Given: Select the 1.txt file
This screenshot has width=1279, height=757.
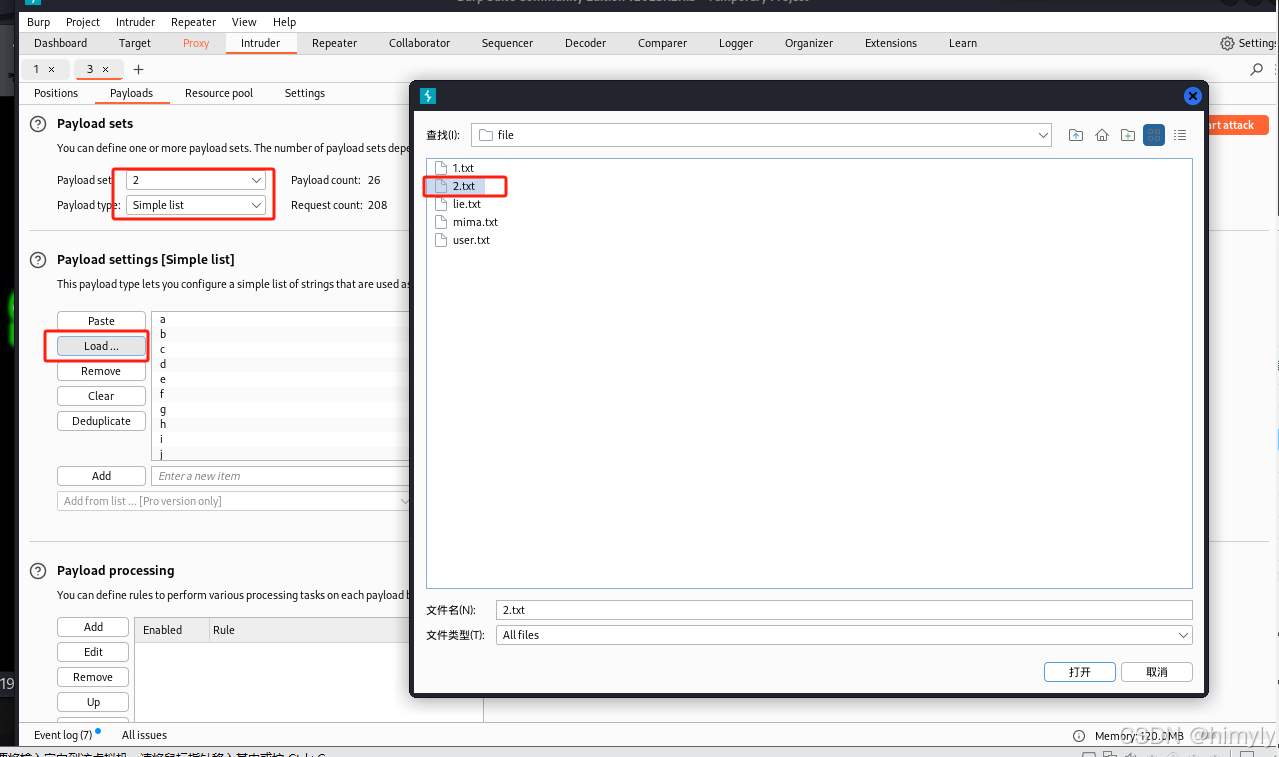Looking at the screenshot, I should pos(454,168).
